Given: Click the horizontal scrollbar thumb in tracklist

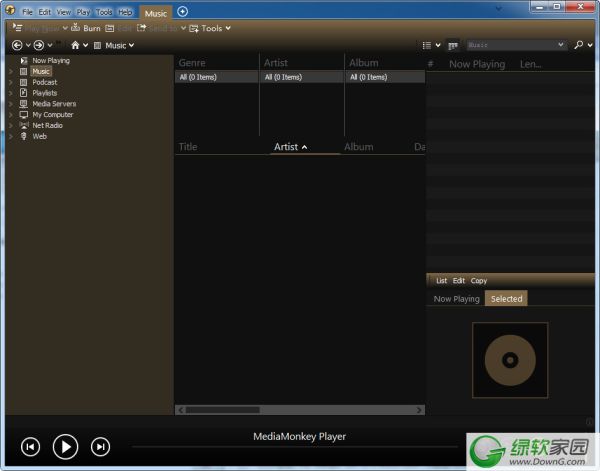Looking at the screenshot, I should point(222,410).
